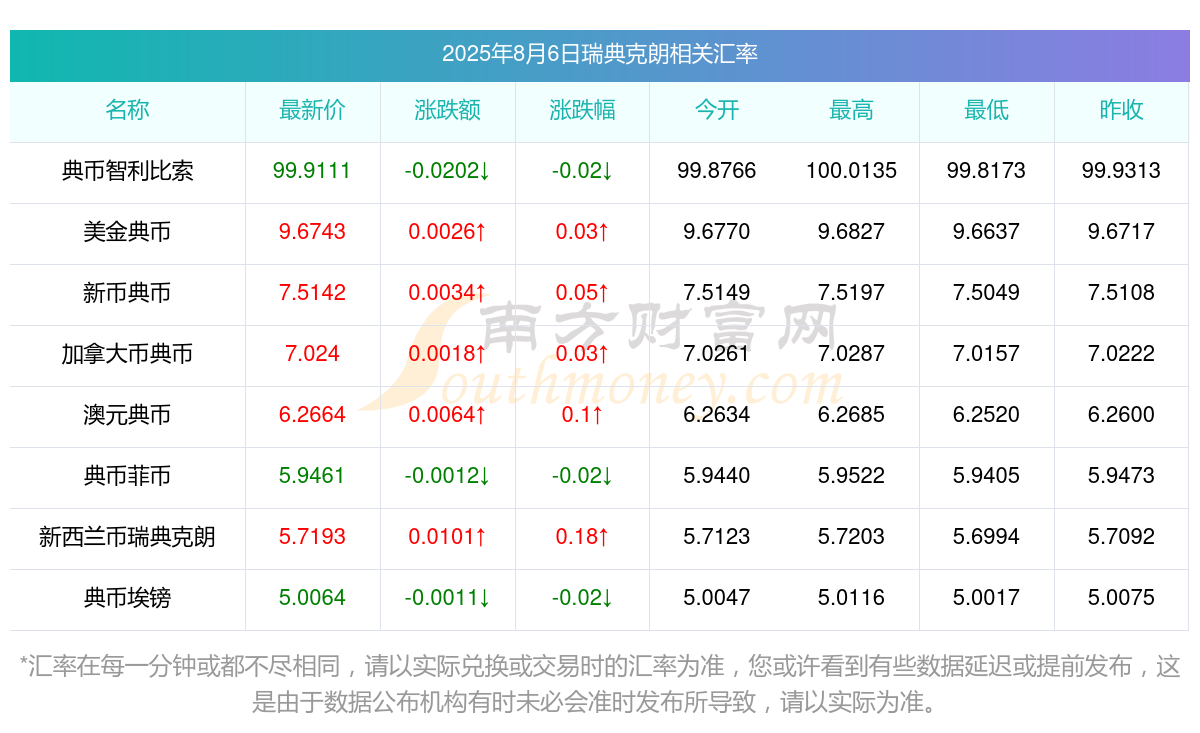
Task: Select the 今开 column header
Action: coord(717,110)
